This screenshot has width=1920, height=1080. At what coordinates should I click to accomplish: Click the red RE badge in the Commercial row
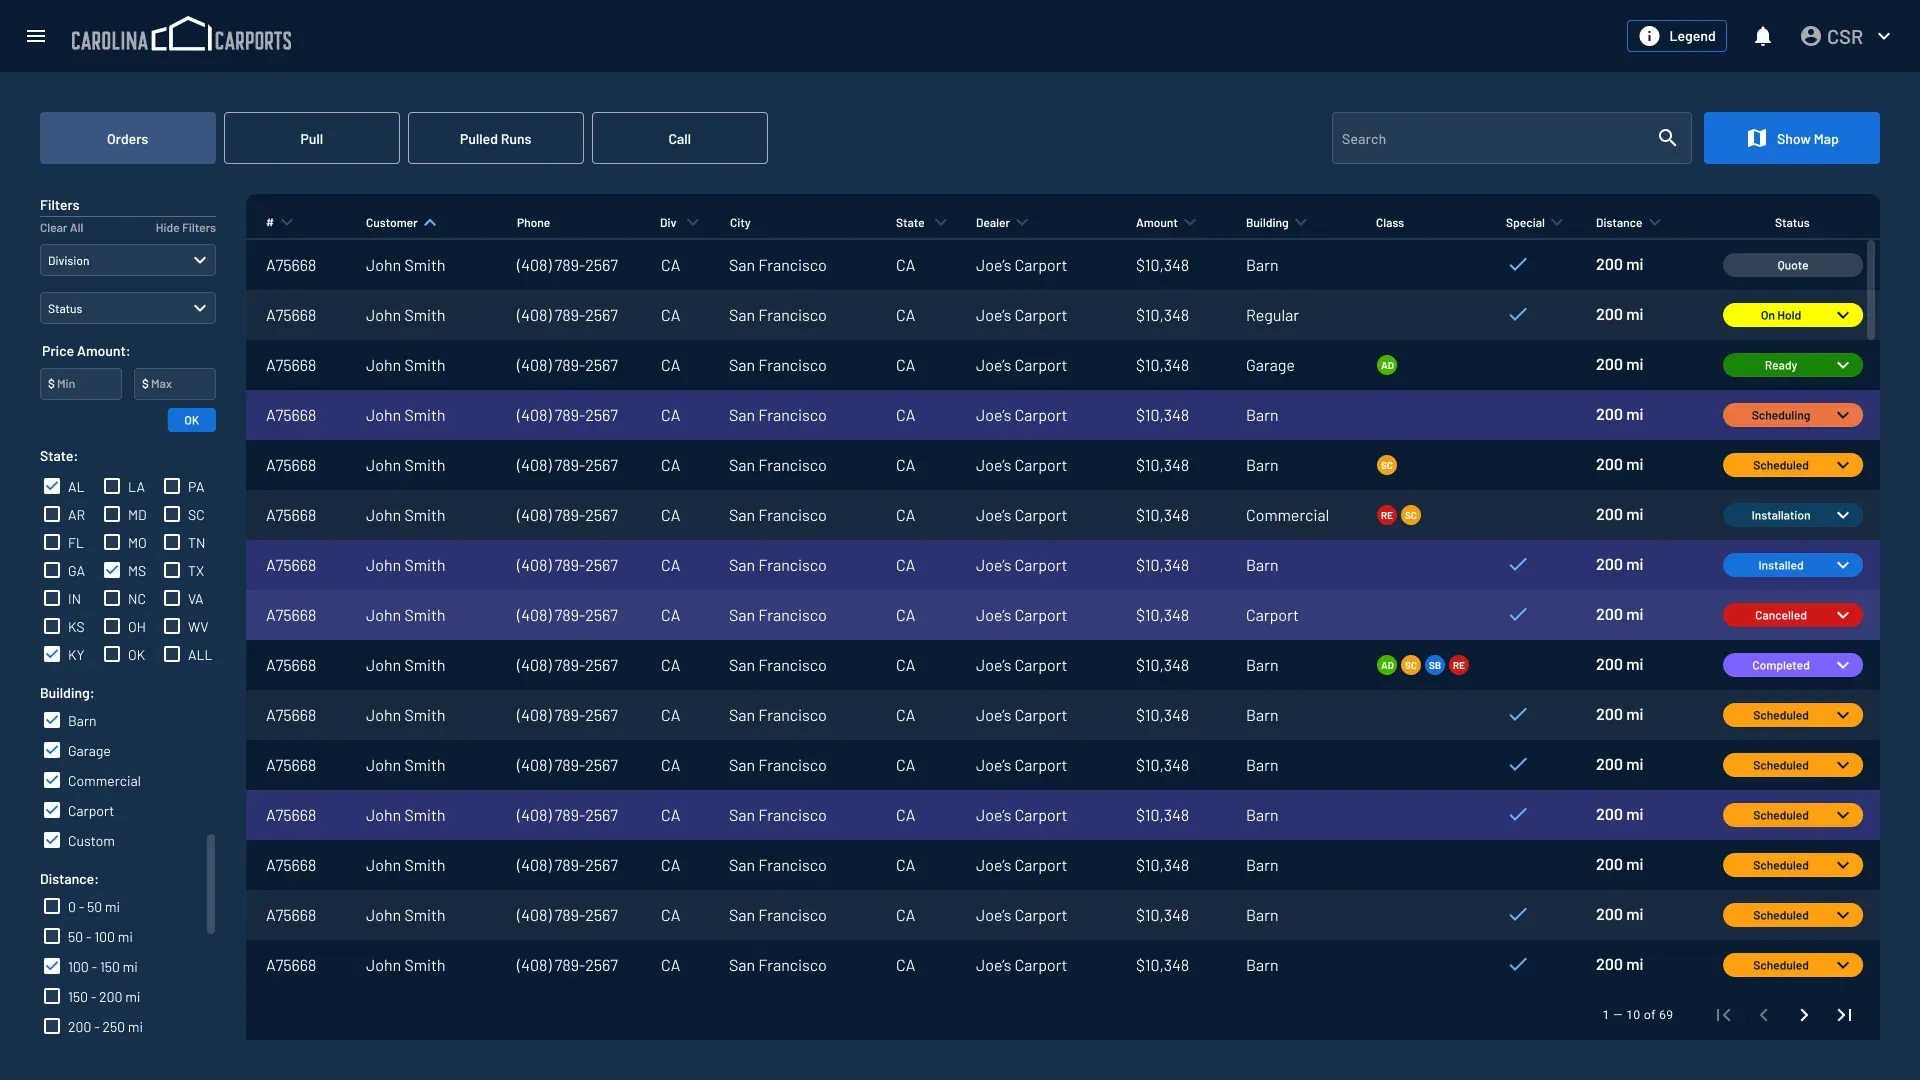[1387, 515]
